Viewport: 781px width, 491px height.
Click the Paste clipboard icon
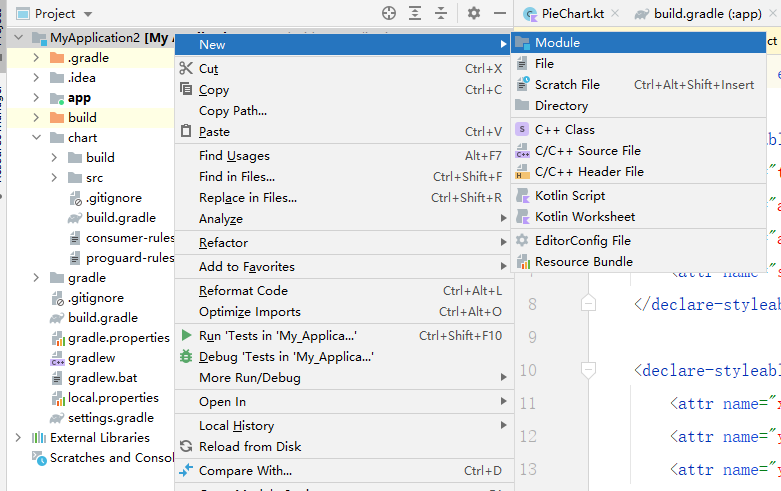pos(186,131)
